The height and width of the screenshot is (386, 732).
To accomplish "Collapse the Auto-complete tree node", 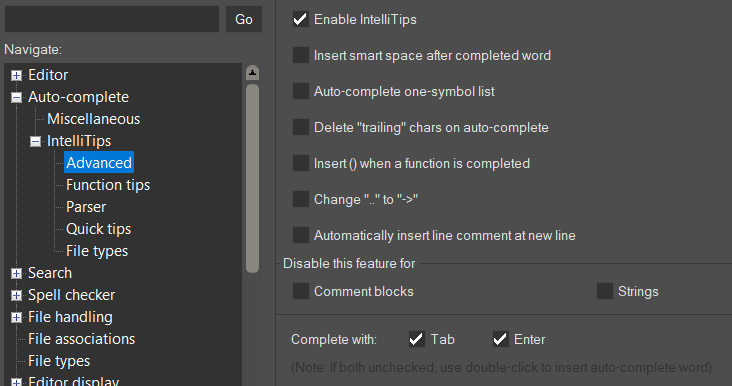I will [x=16, y=97].
